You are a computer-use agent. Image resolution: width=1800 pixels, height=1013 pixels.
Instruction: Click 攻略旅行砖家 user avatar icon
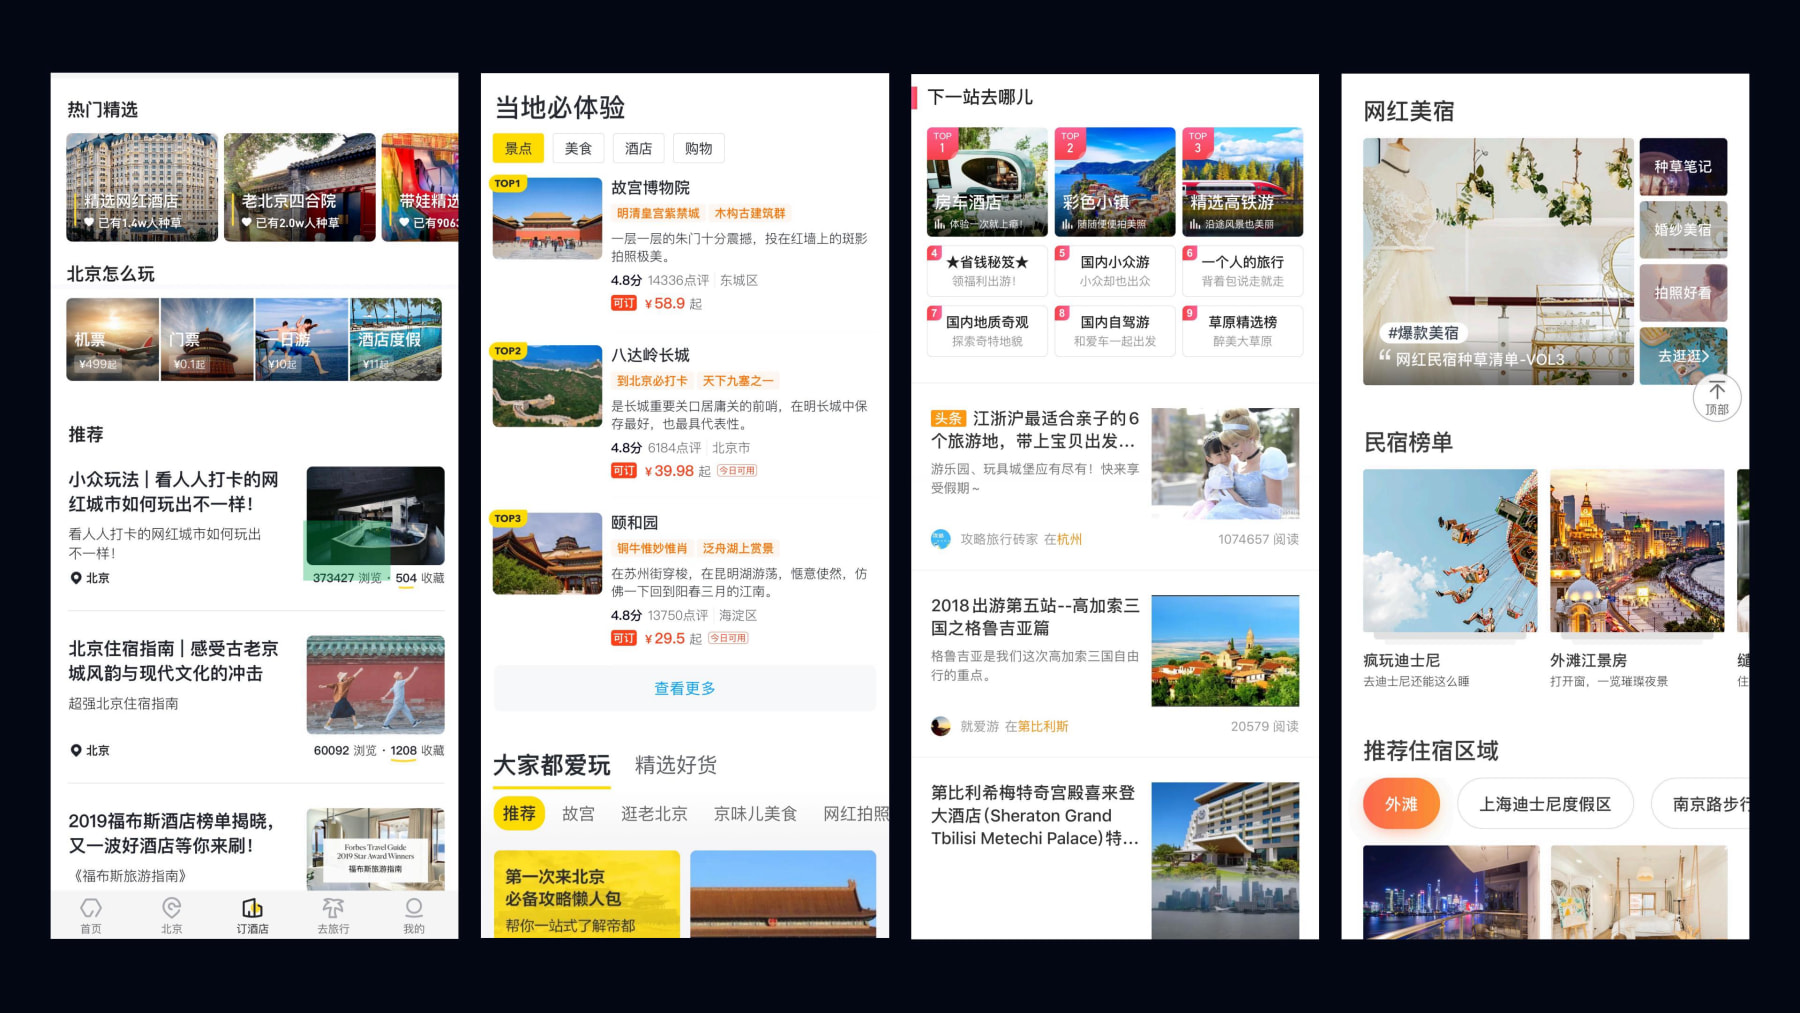coord(939,537)
